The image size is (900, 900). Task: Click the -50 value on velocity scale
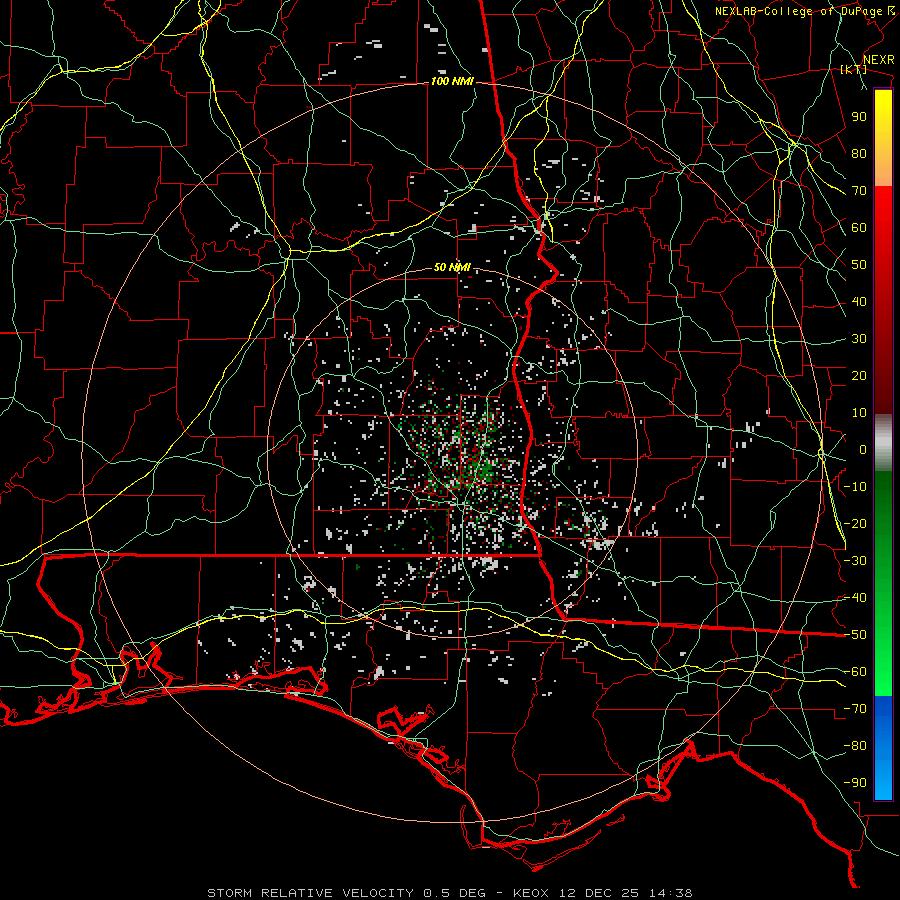coord(855,635)
